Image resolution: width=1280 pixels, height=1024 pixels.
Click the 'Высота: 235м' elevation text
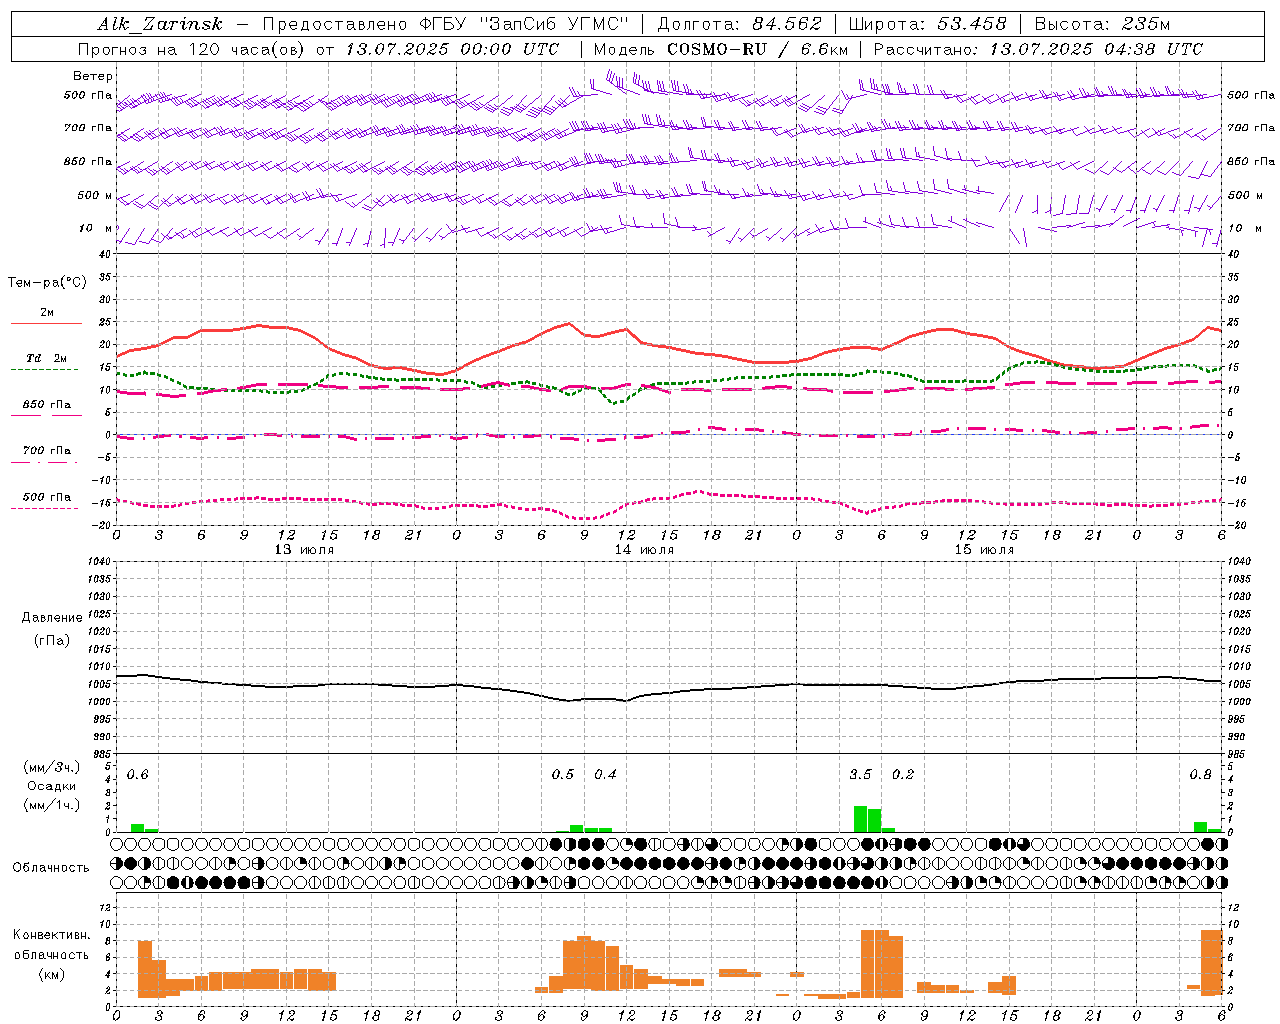coord(1102,24)
